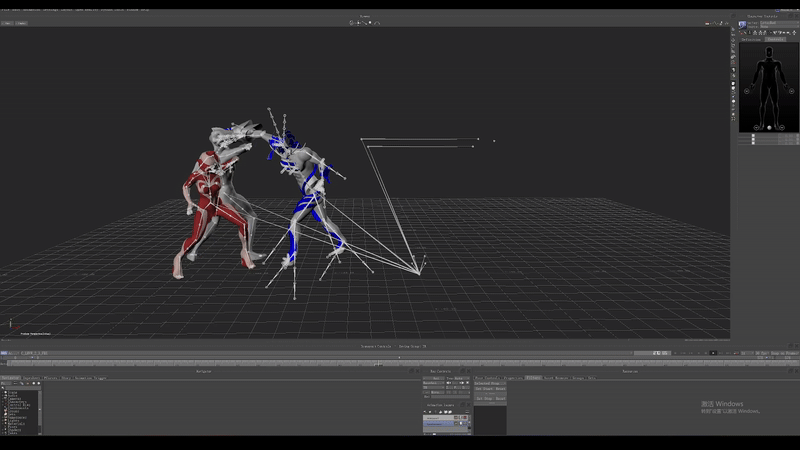The height and width of the screenshot is (450, 800).
Task: Select the Navigator tab
Action: click(10, 378)
